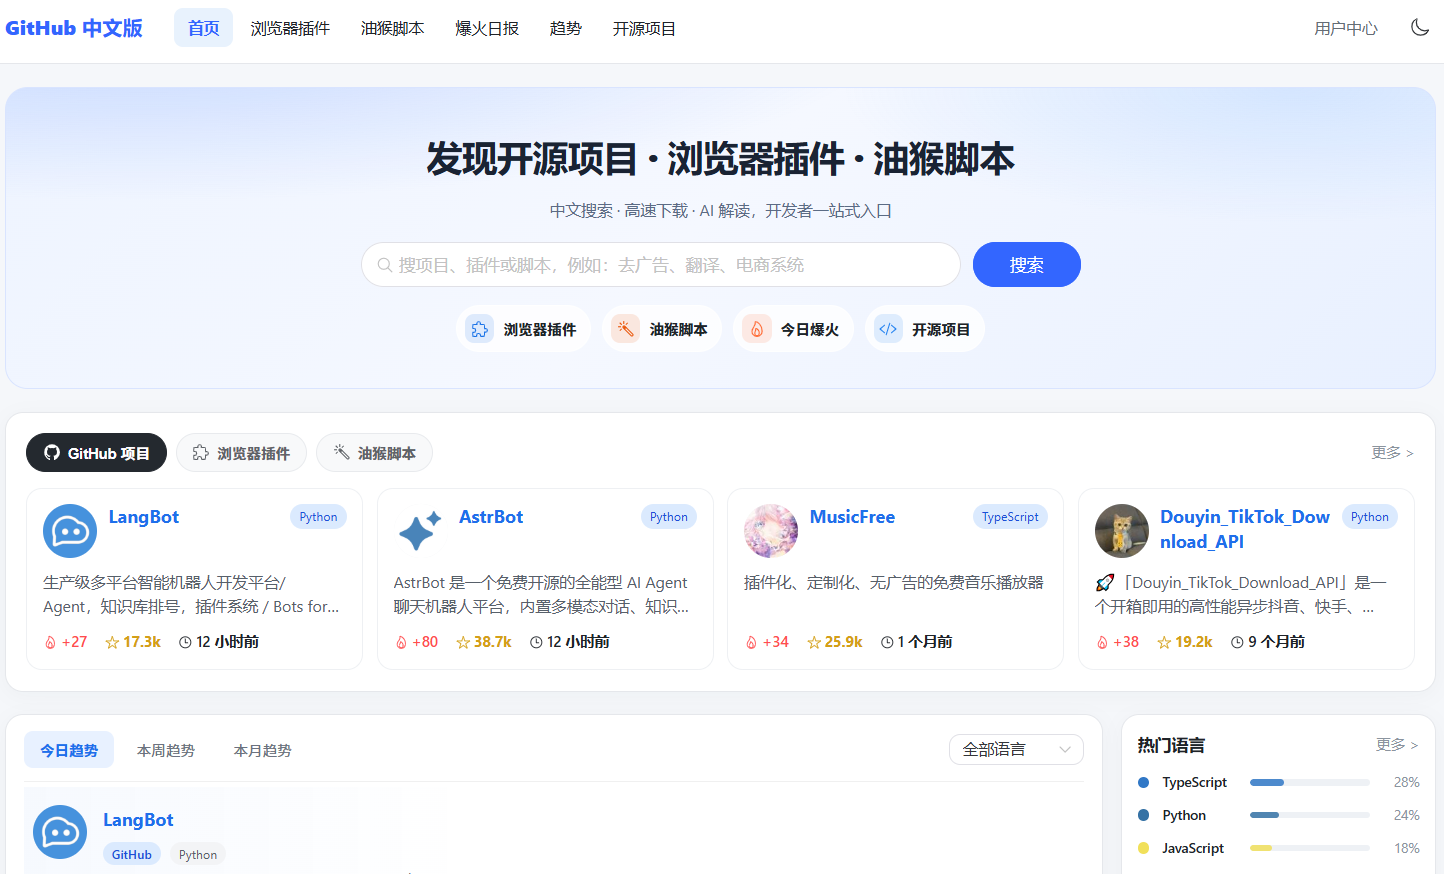Click the AstrBot sparkle logo icon

tap(420, 531)
